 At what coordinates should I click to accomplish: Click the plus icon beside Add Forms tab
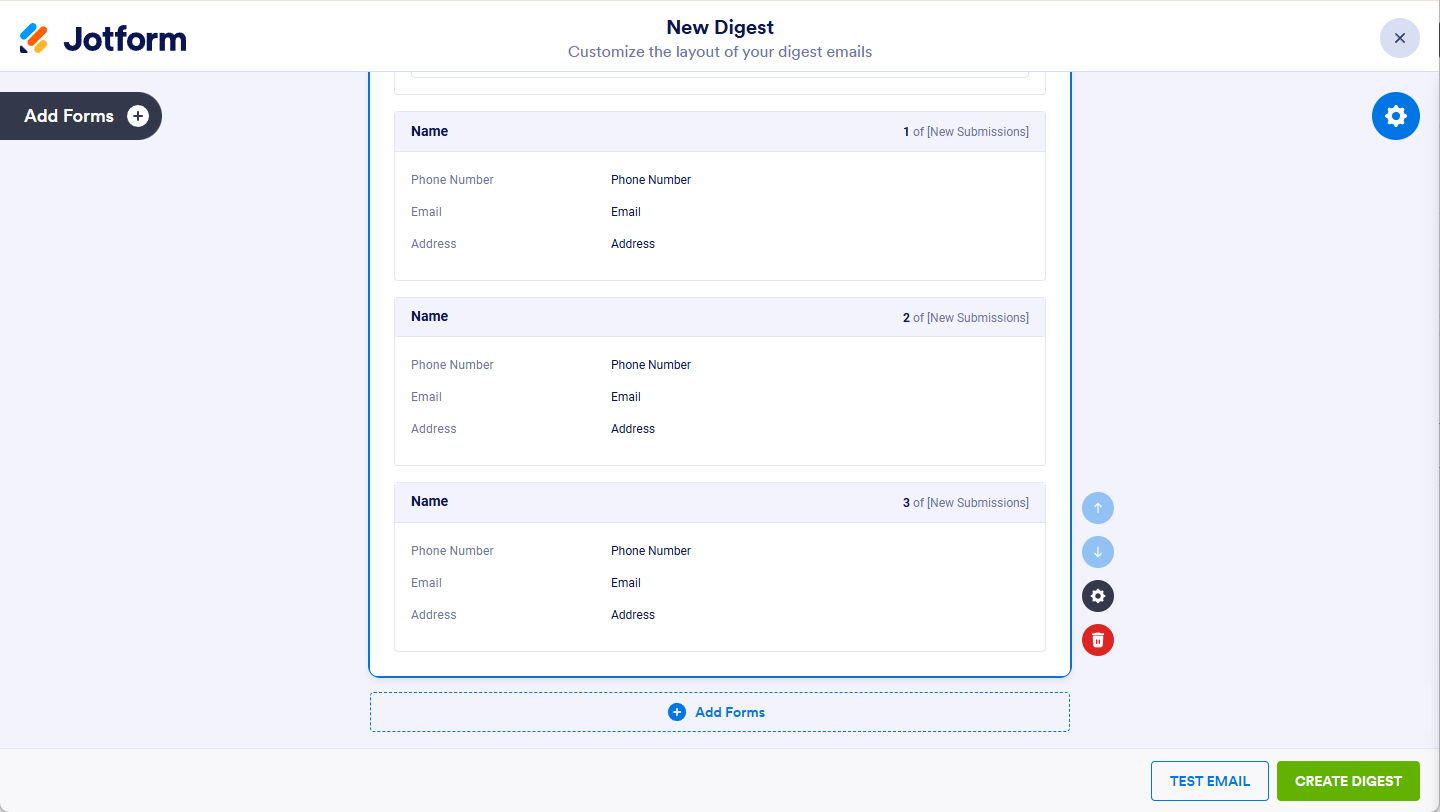tap(138, 116)
